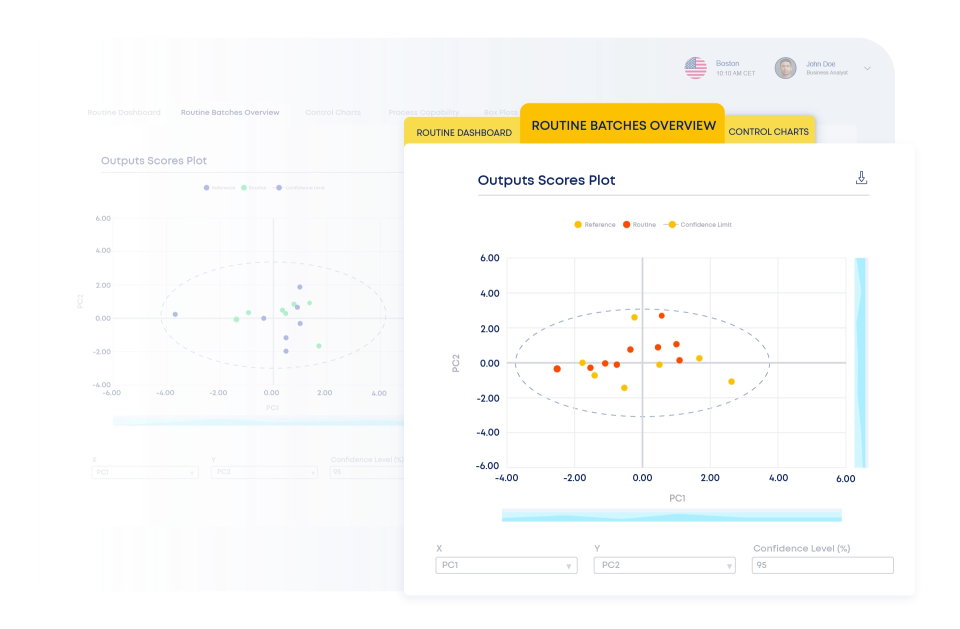
Task: Click the Boston flag icon
Action: (x=696, y=67)
